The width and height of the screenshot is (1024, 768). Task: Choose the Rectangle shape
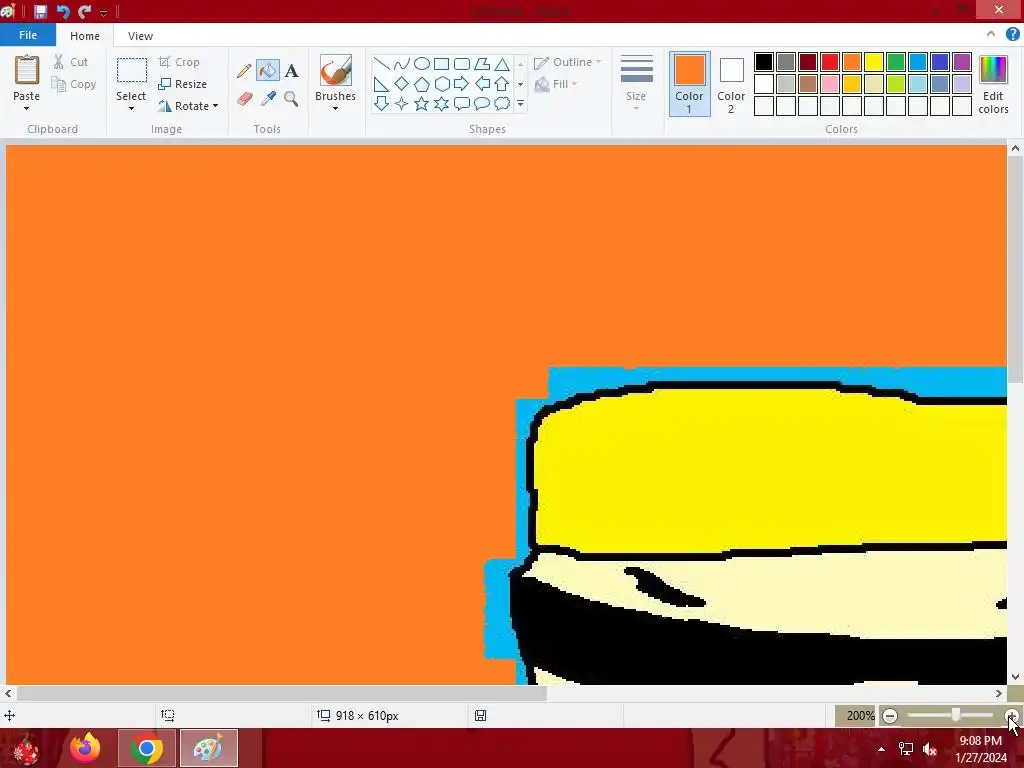click(x=441, y=63)
